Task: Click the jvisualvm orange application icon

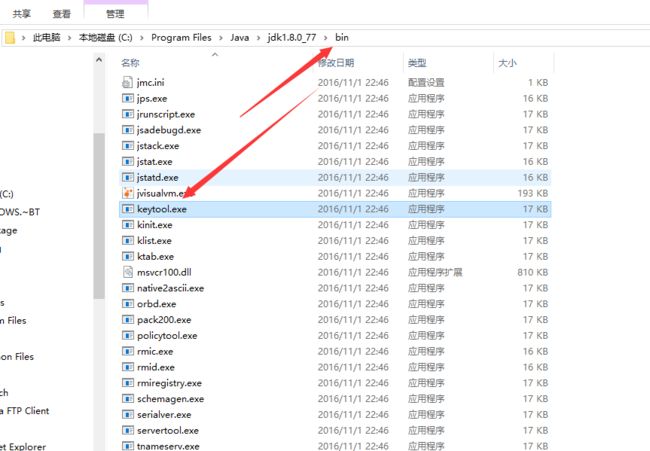Action: 127,193
